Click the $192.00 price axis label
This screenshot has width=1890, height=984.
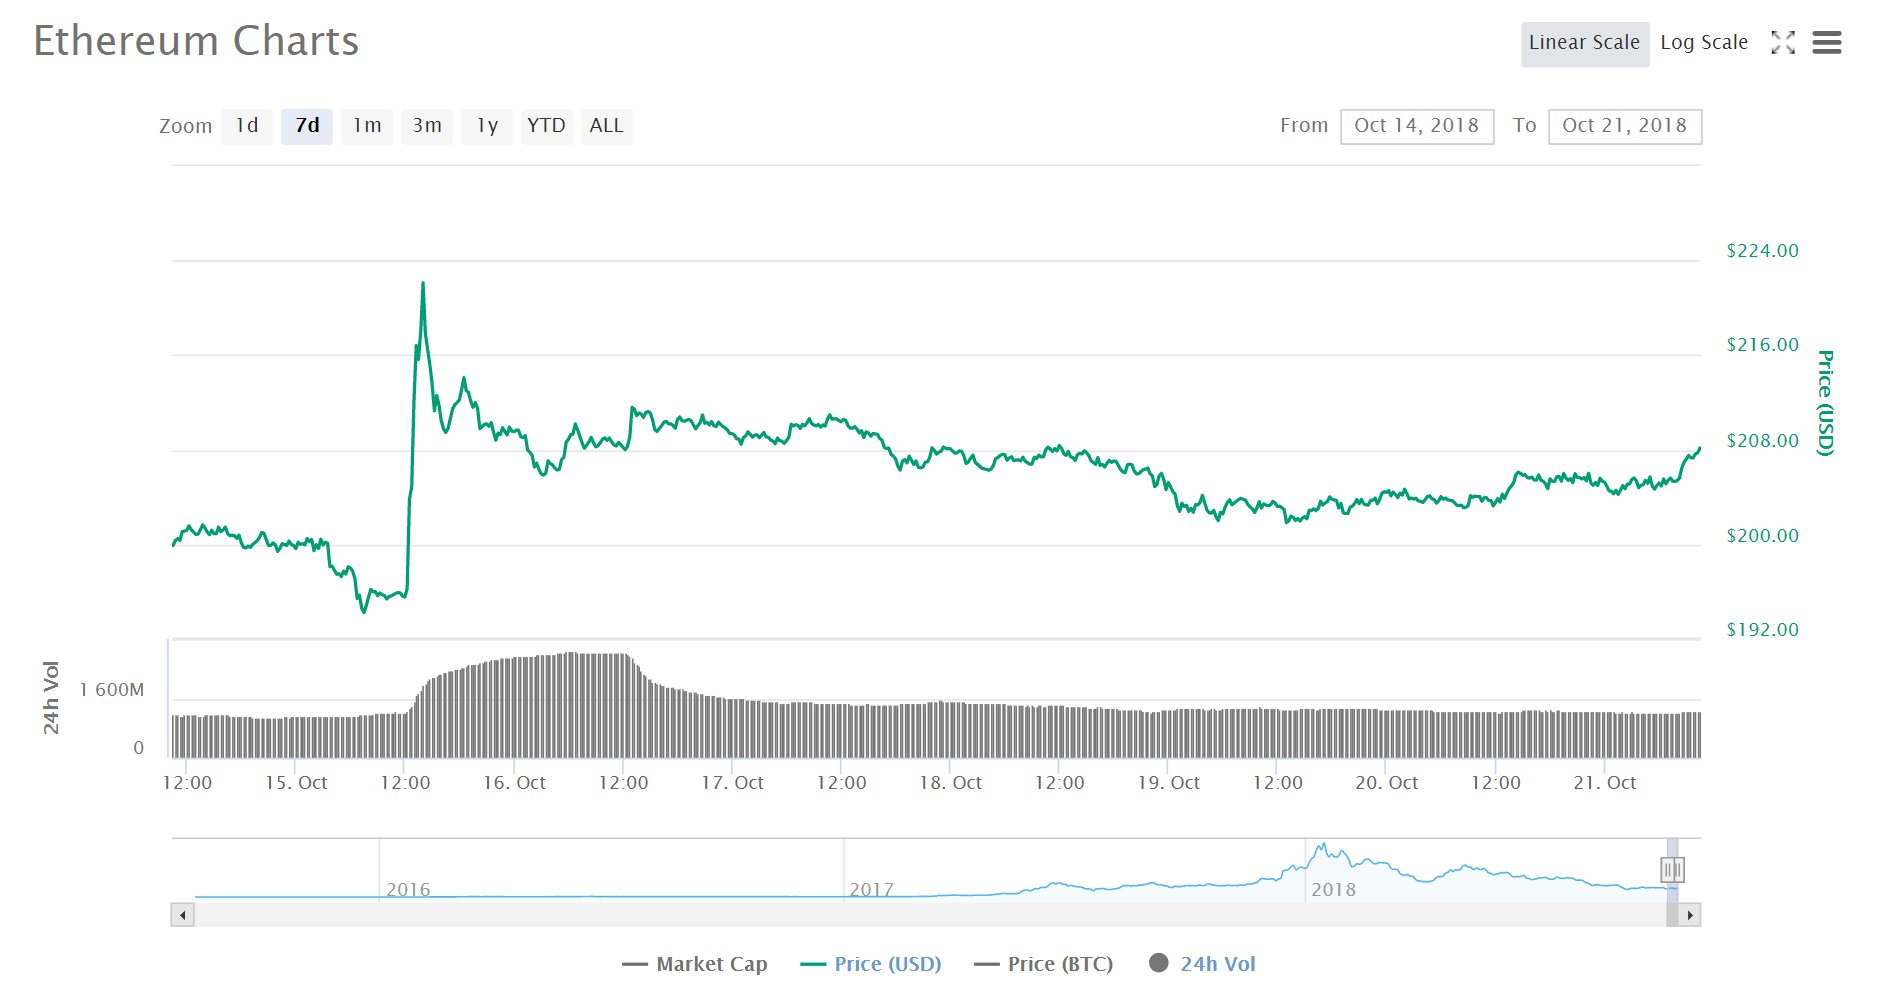pos(1762,630)
